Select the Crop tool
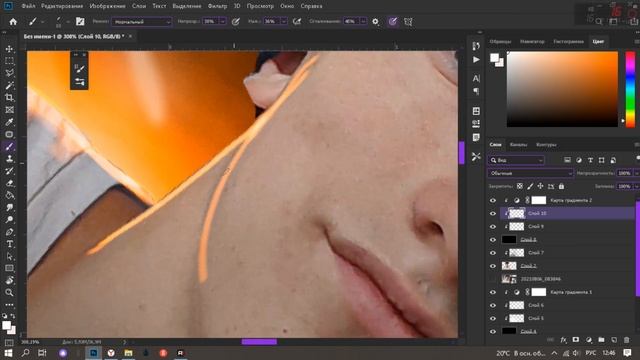The height and width of the screenshot is (360, 640). tap(9, 98)
